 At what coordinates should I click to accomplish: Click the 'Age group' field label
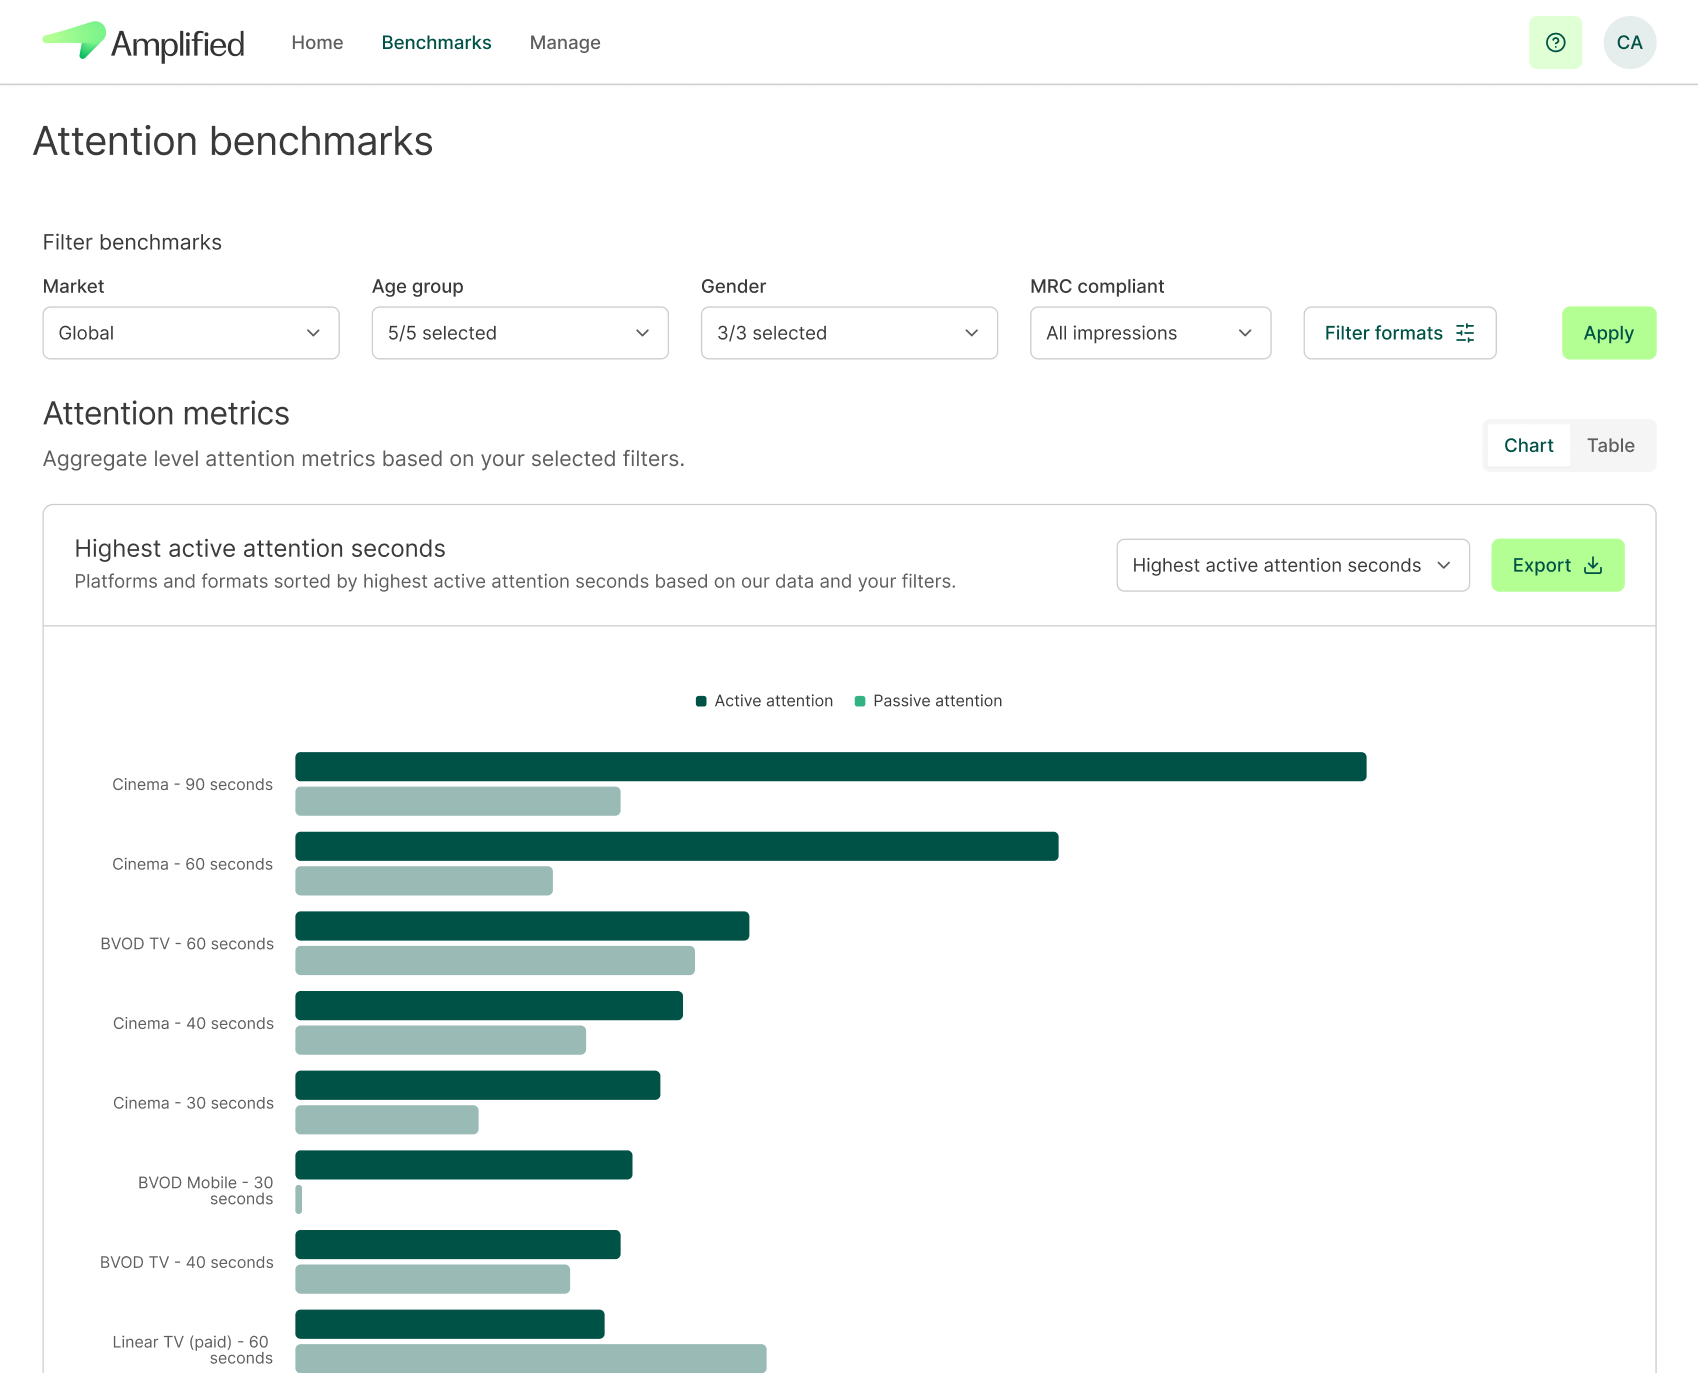(417, 286)
